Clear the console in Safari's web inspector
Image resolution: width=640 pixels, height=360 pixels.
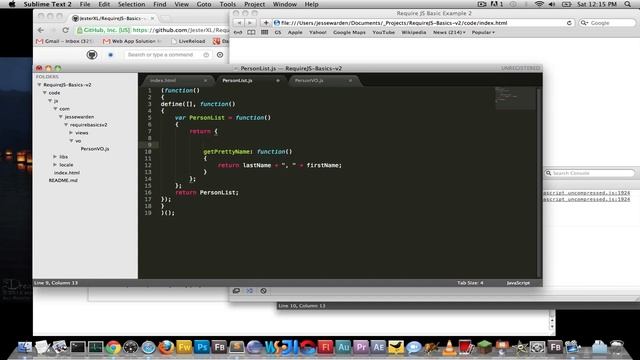[x=263, y=291]
